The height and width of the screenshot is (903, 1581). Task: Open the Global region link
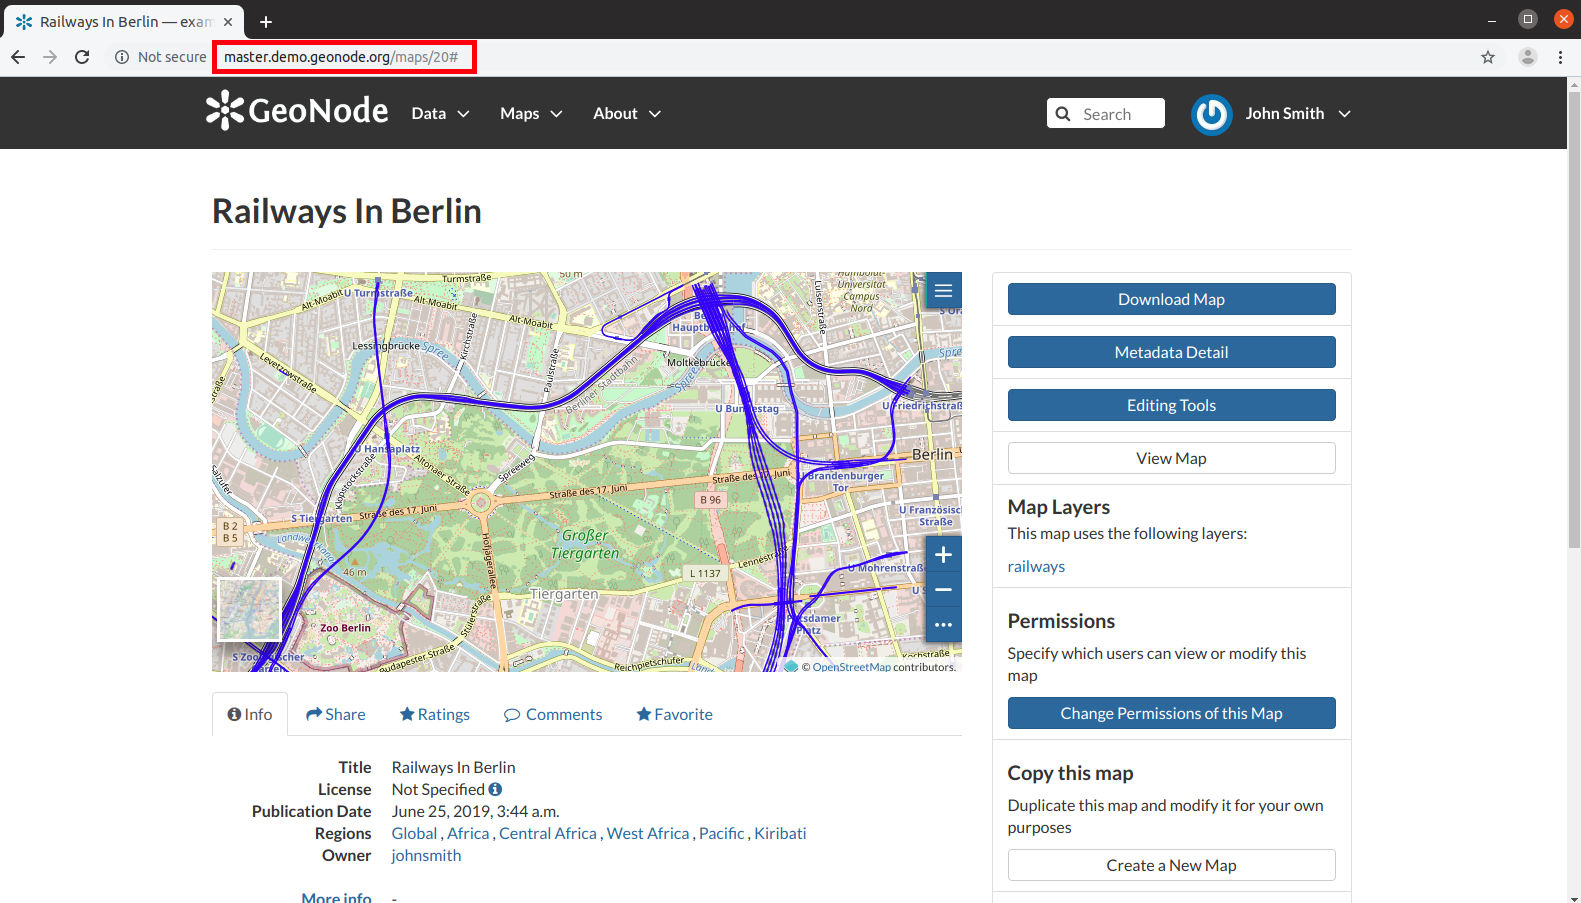tap(414, 833)
